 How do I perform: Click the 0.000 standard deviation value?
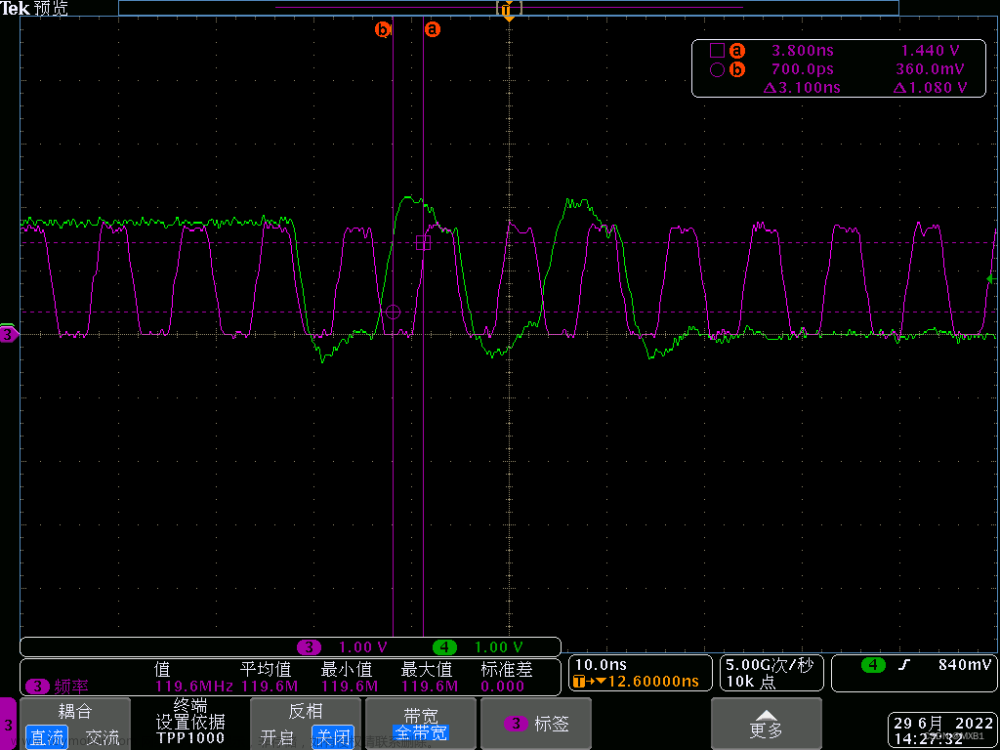tap(502, 687)
